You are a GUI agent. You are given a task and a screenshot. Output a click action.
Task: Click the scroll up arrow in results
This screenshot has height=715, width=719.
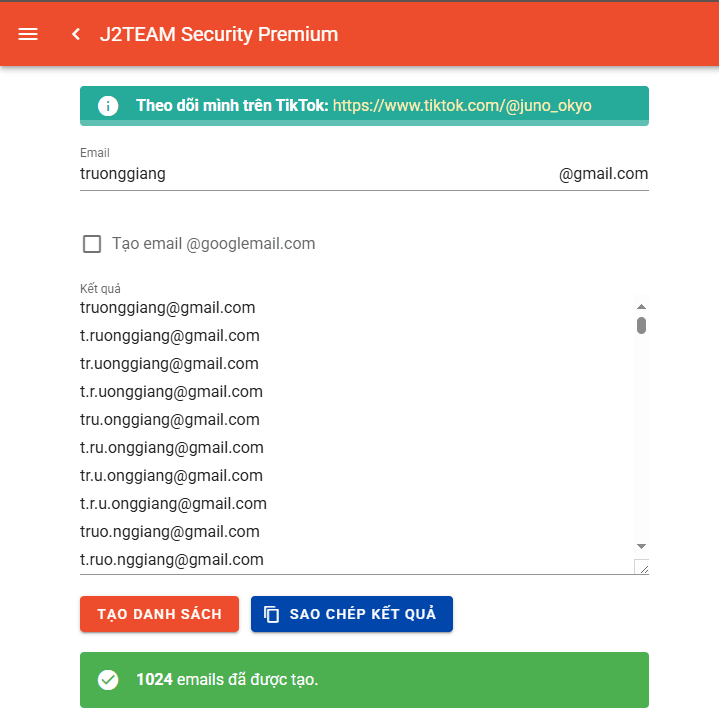pyautogui.click(x=642, y=307)
